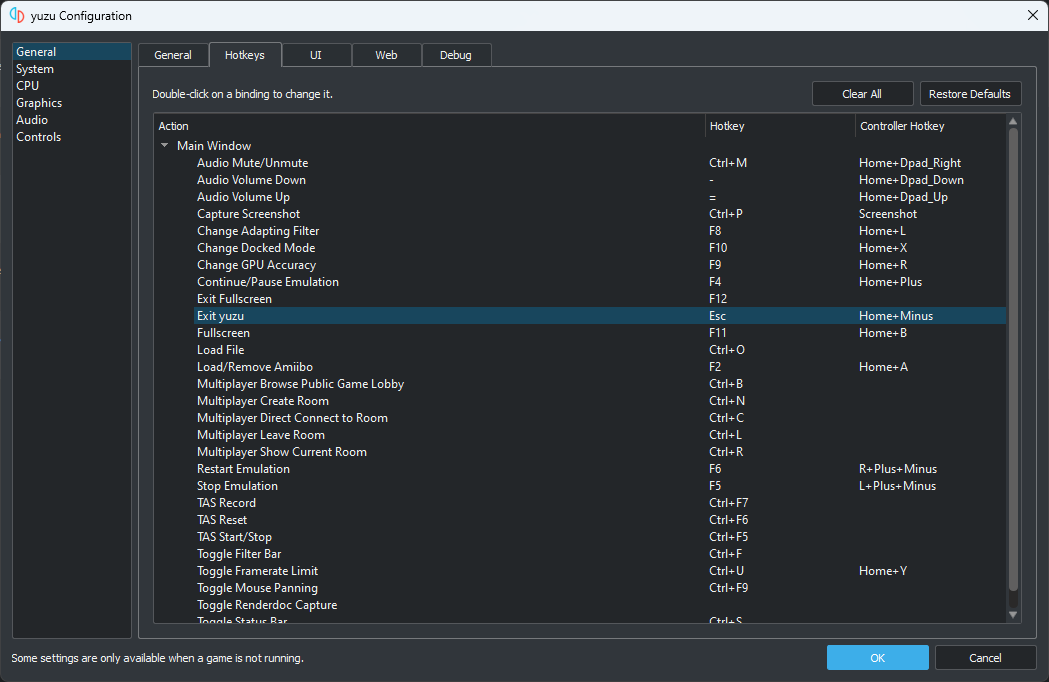This screenshot has width=1049, height=682.
Task: Click the Home+Y controller binding
Action: click(883, 571)
